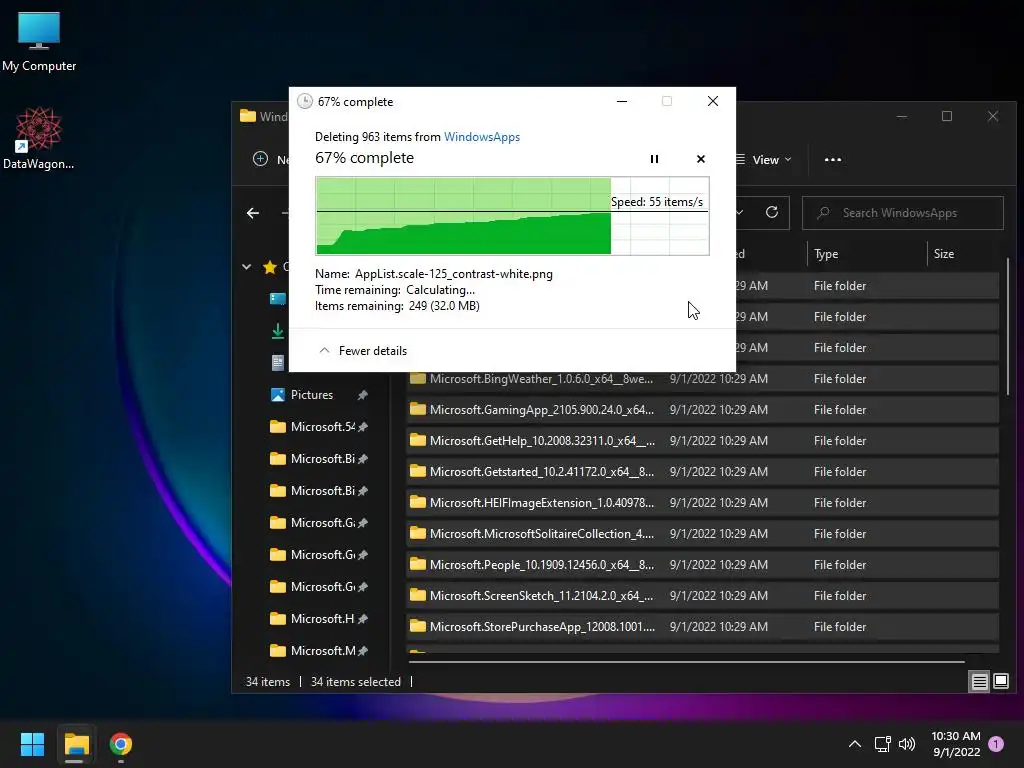Collapse the Quick access tree node
Image resolution: width=1024 pixels, height=768 pixels.
coord(246,266)
